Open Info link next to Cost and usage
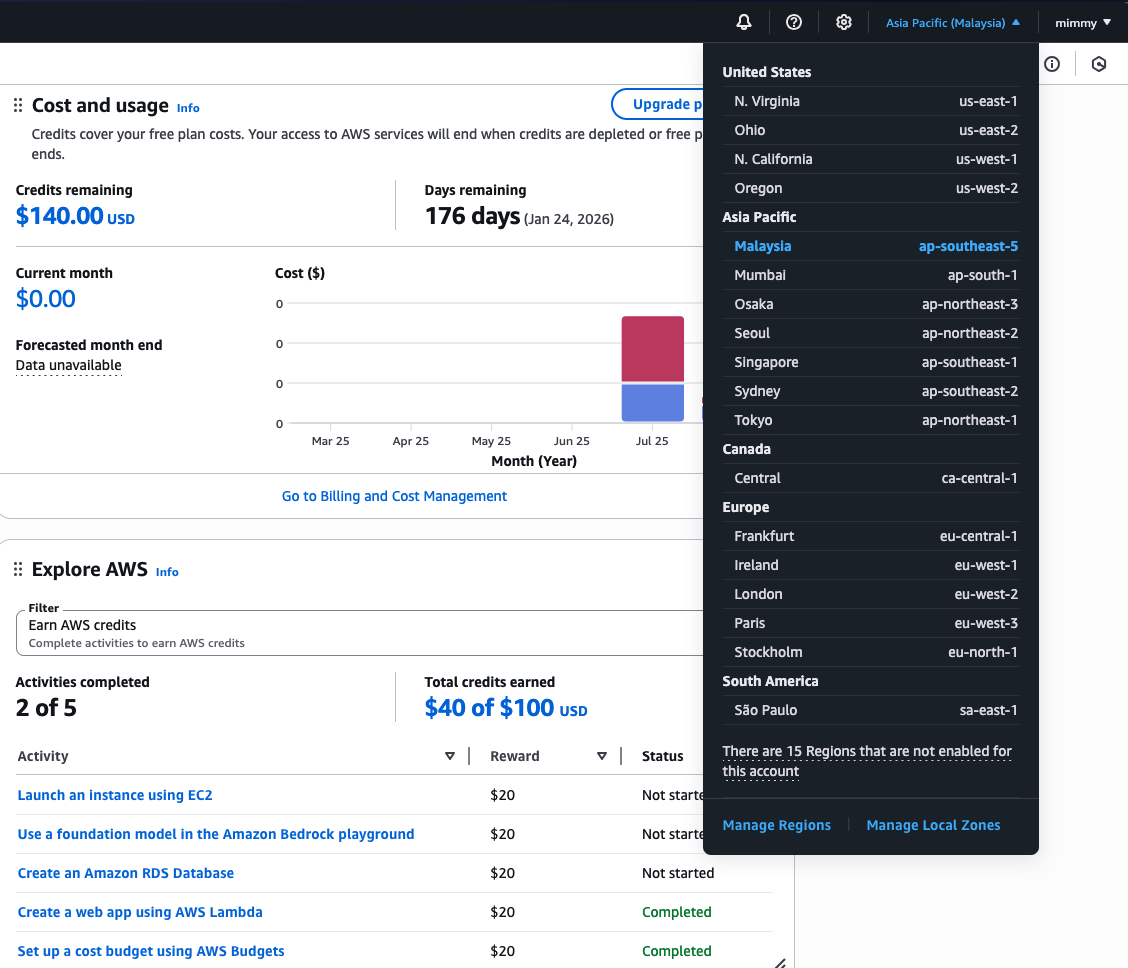Image resolution: width=1128 pixels, height=968 pixels. pos(188,108)
